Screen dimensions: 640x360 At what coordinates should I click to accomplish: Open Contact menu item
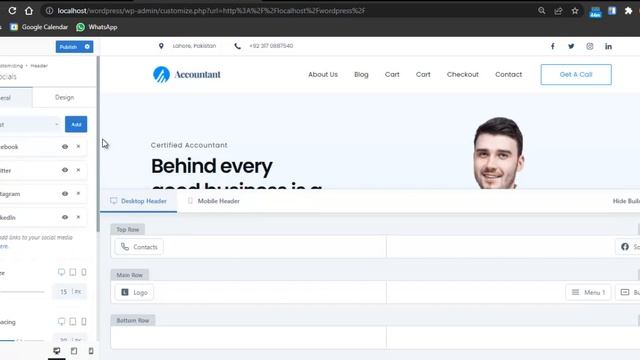509,74
